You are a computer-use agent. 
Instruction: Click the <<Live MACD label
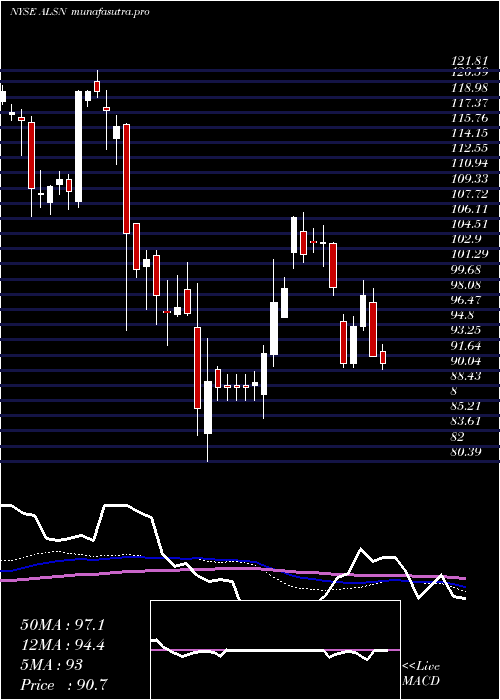pos(421,674)
